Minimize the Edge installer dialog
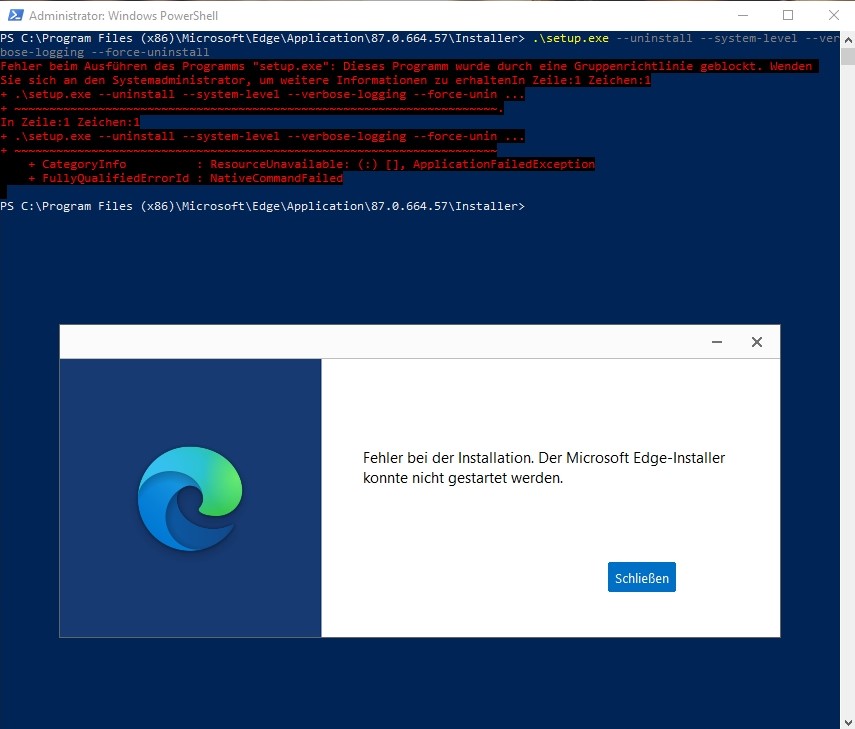855x729 pixels. coord(716,342)
